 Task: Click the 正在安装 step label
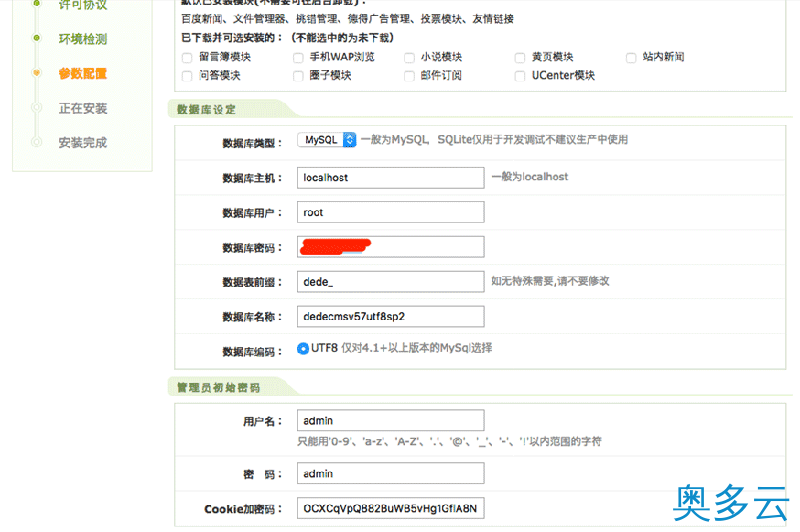click(x=83, y=109)
